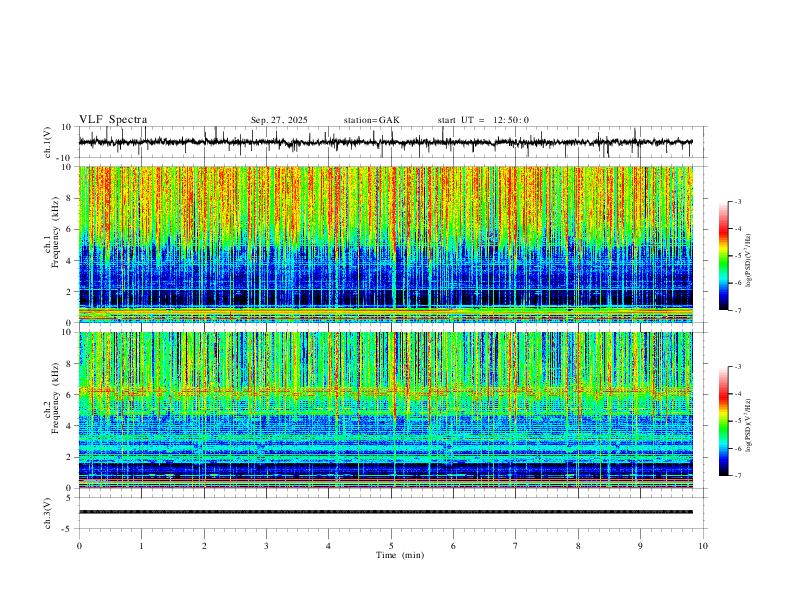Image resolution: width=792 pixels, height=612 pixels.
Task: Click the "-5" tick on lower colorbar
Action: [x=738, y=421]
